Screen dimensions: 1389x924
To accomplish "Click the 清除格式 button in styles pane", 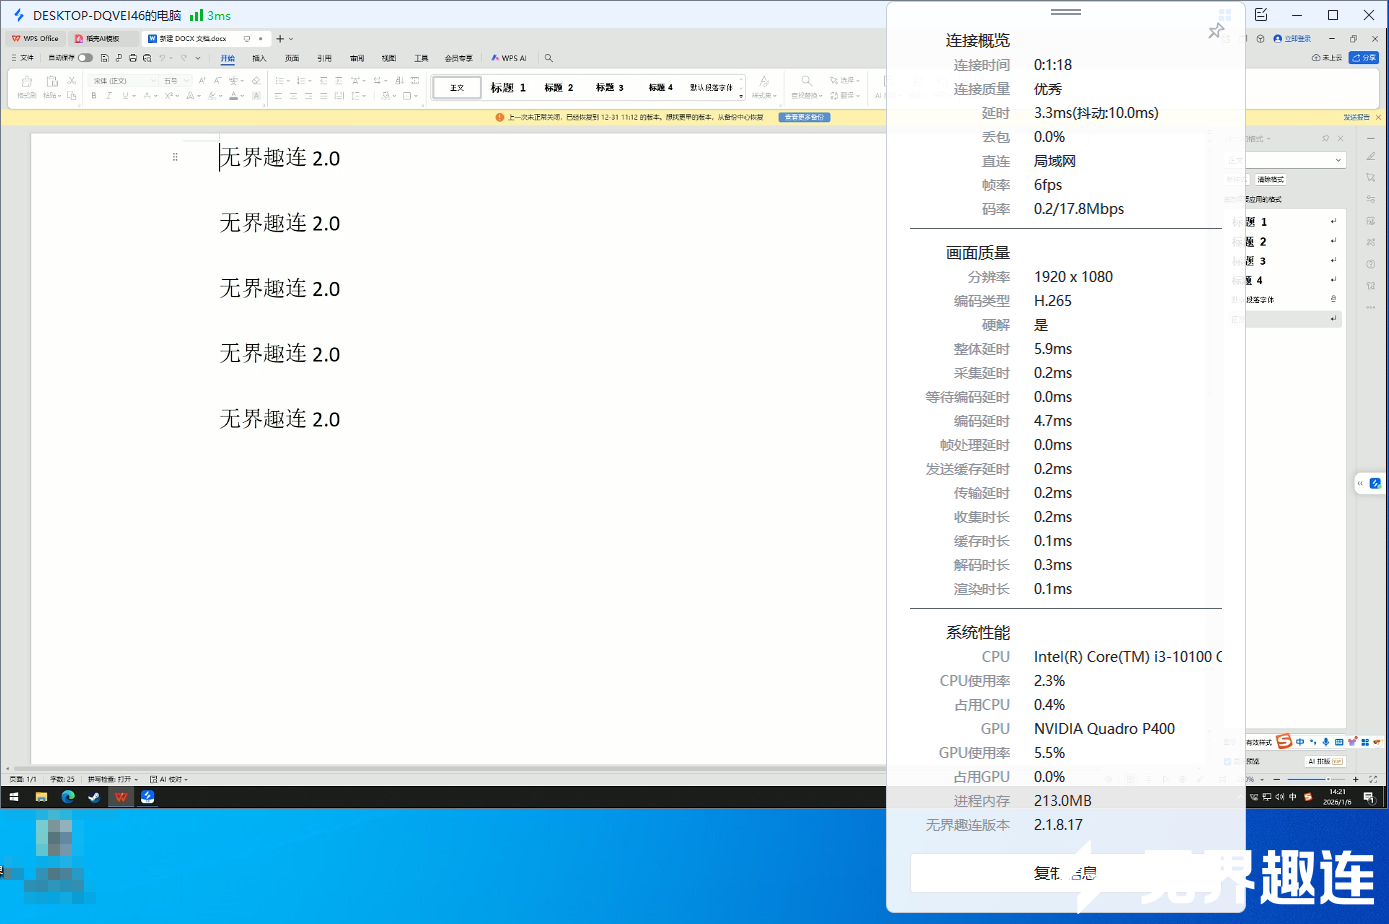I will [1270, 180].
